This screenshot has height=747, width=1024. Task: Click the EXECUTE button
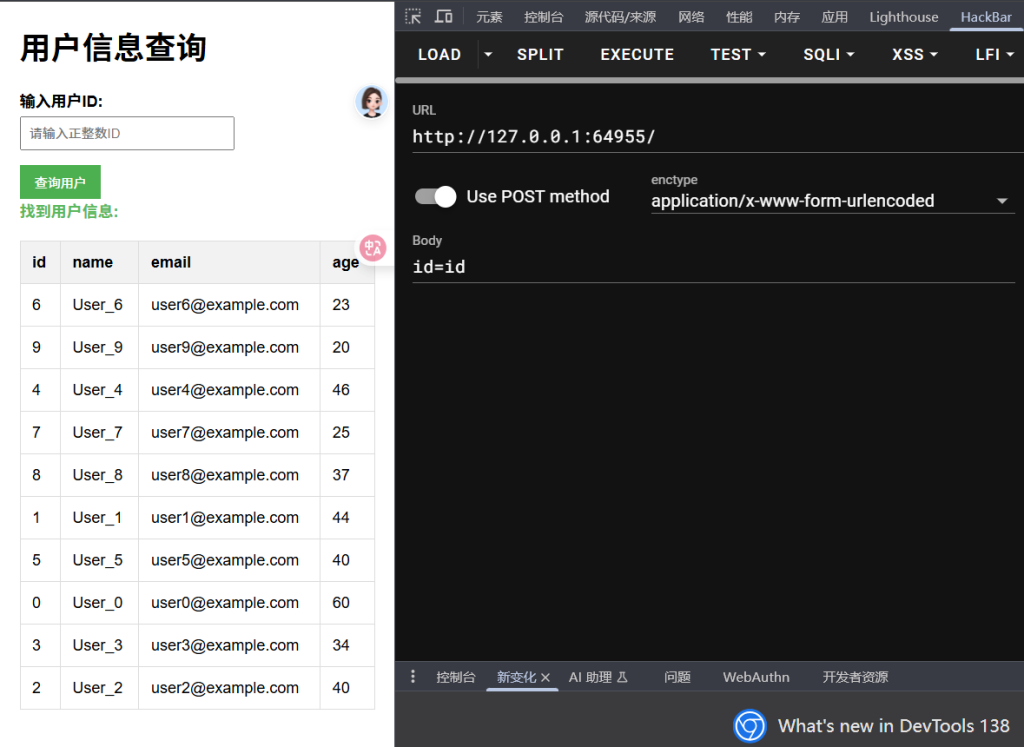637,54
